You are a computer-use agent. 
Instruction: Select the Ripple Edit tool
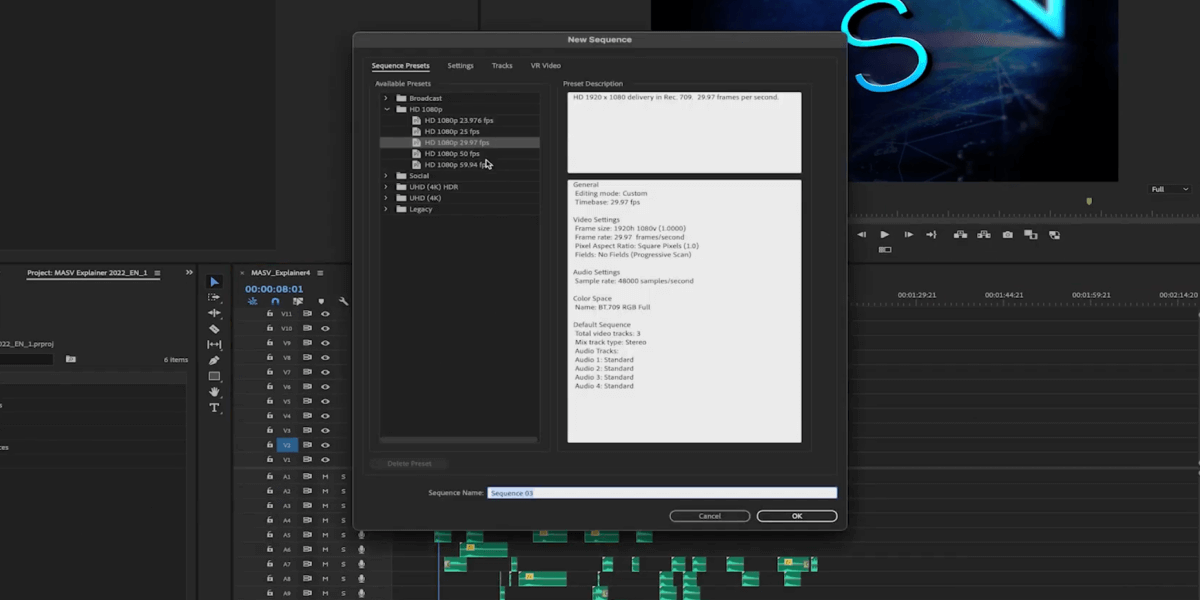pos(214,313)
